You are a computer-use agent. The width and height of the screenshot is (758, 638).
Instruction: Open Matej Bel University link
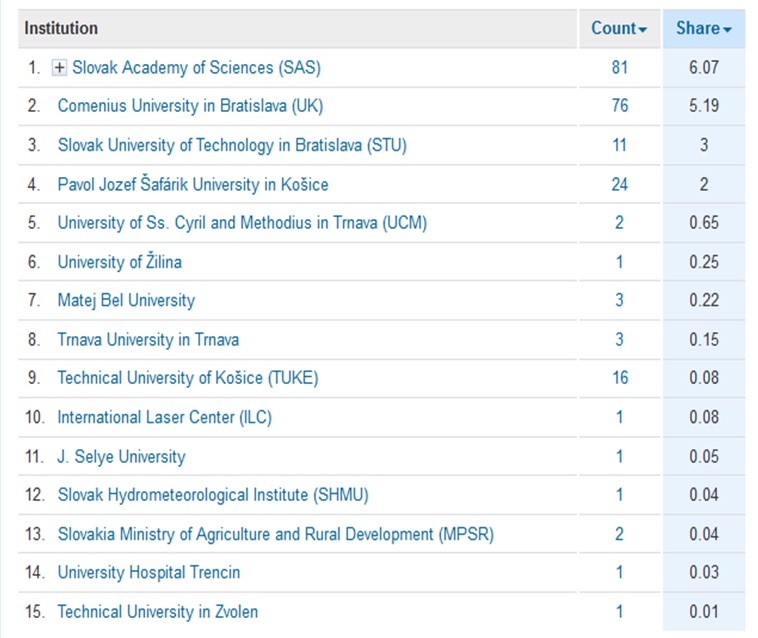click(x=126, y=300)
